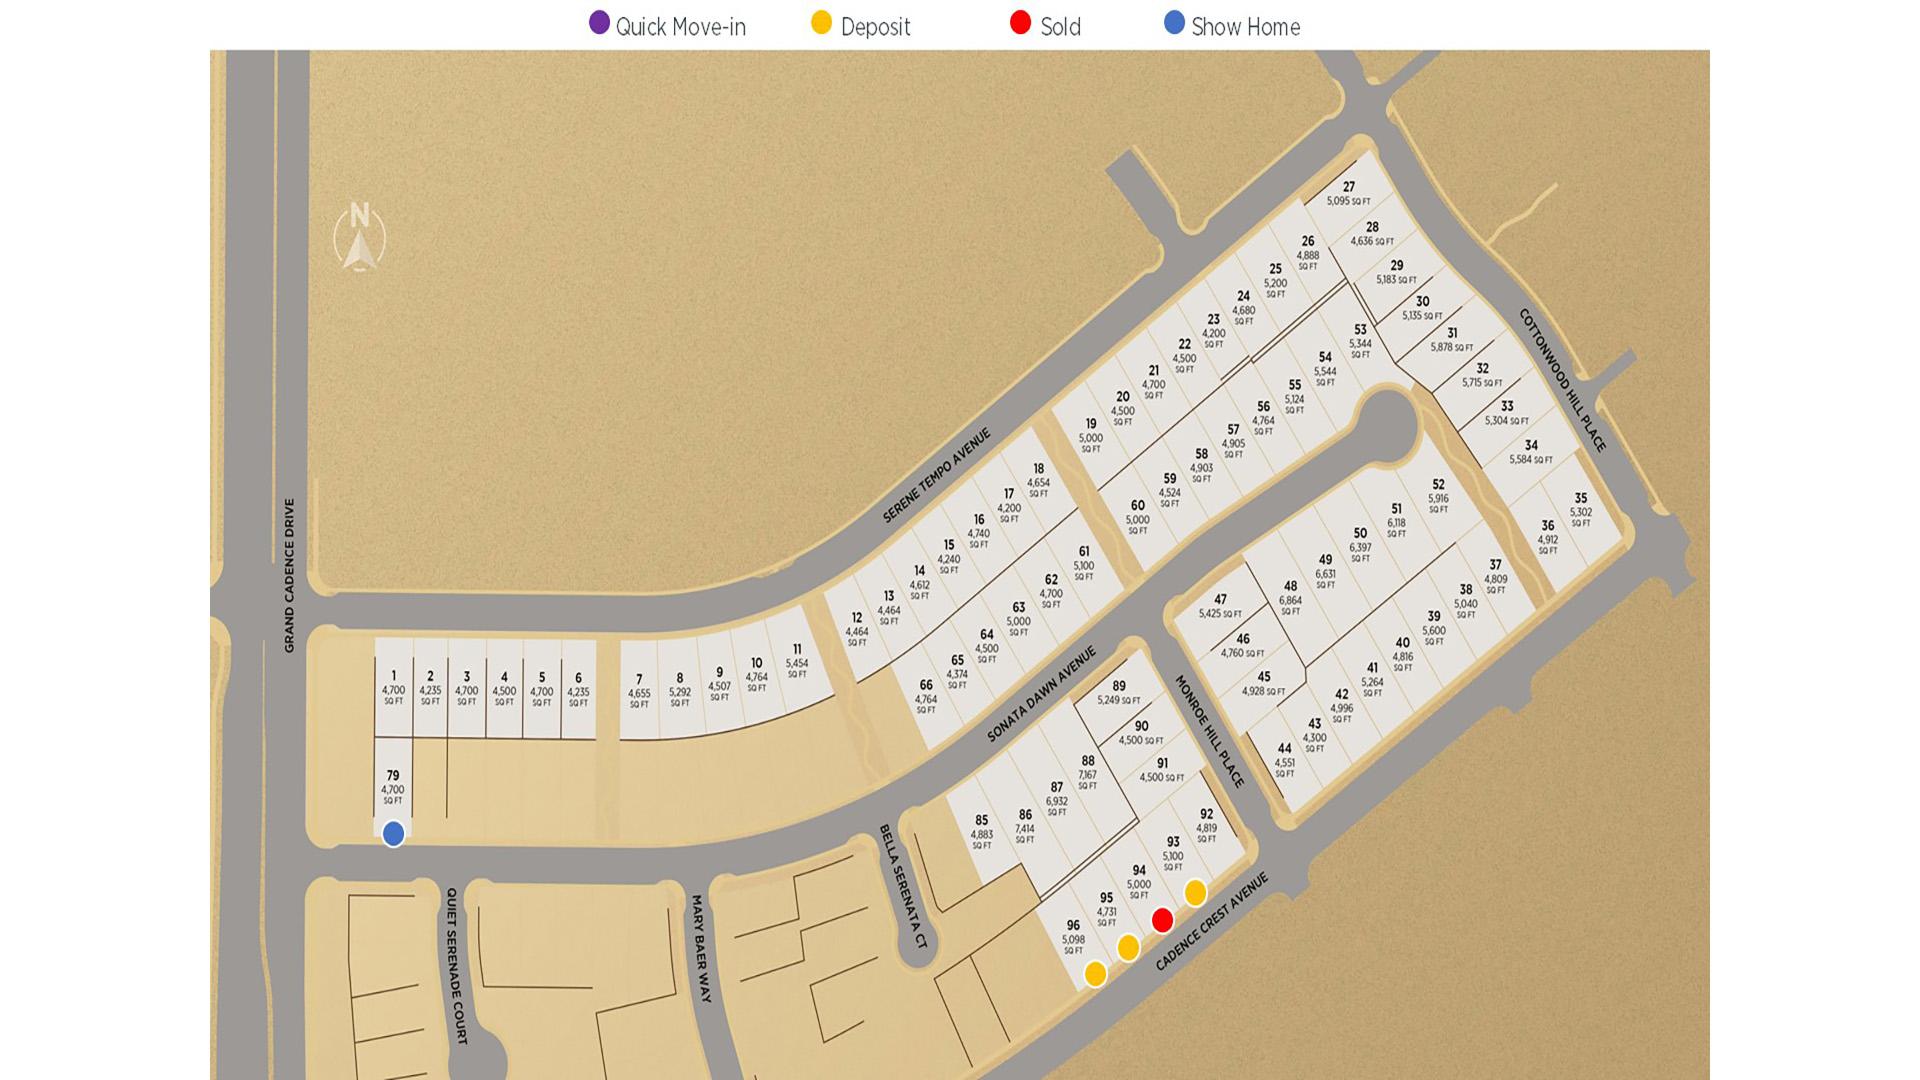Select lot 1 near Grand Cadence Drive
Viewport: 1920px width, 1080px height.
(x=394, y=688)
